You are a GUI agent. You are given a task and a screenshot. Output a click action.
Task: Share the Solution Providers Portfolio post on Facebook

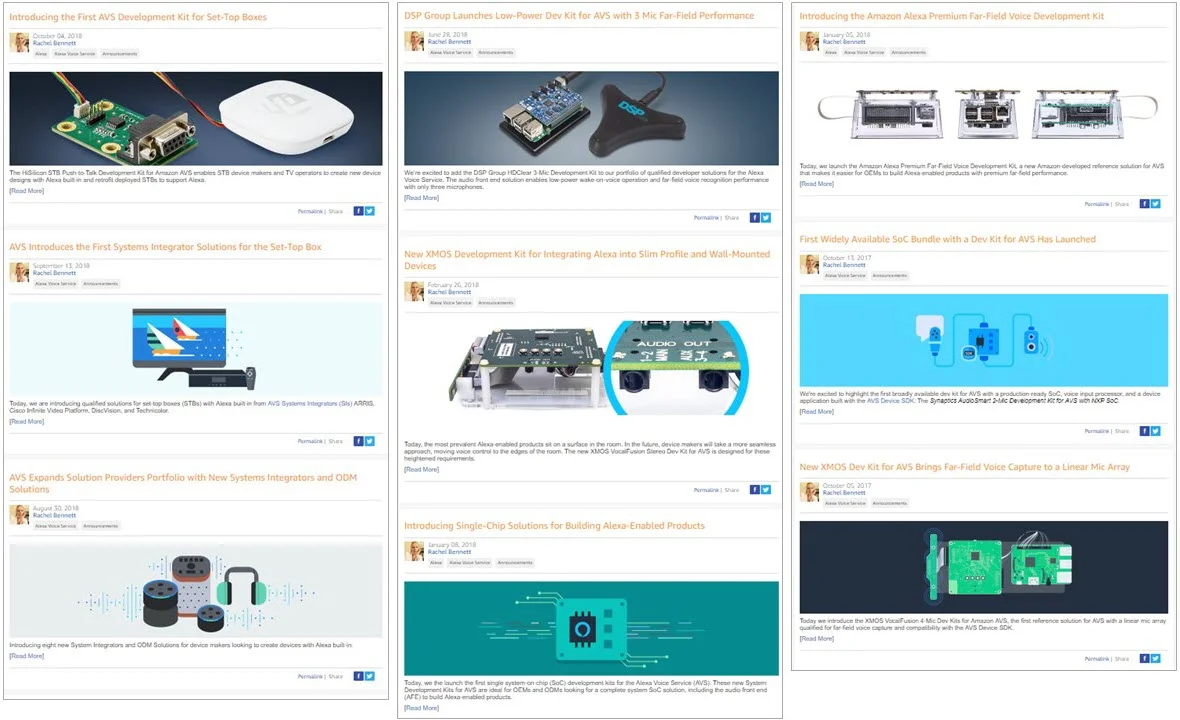[358, 676]
